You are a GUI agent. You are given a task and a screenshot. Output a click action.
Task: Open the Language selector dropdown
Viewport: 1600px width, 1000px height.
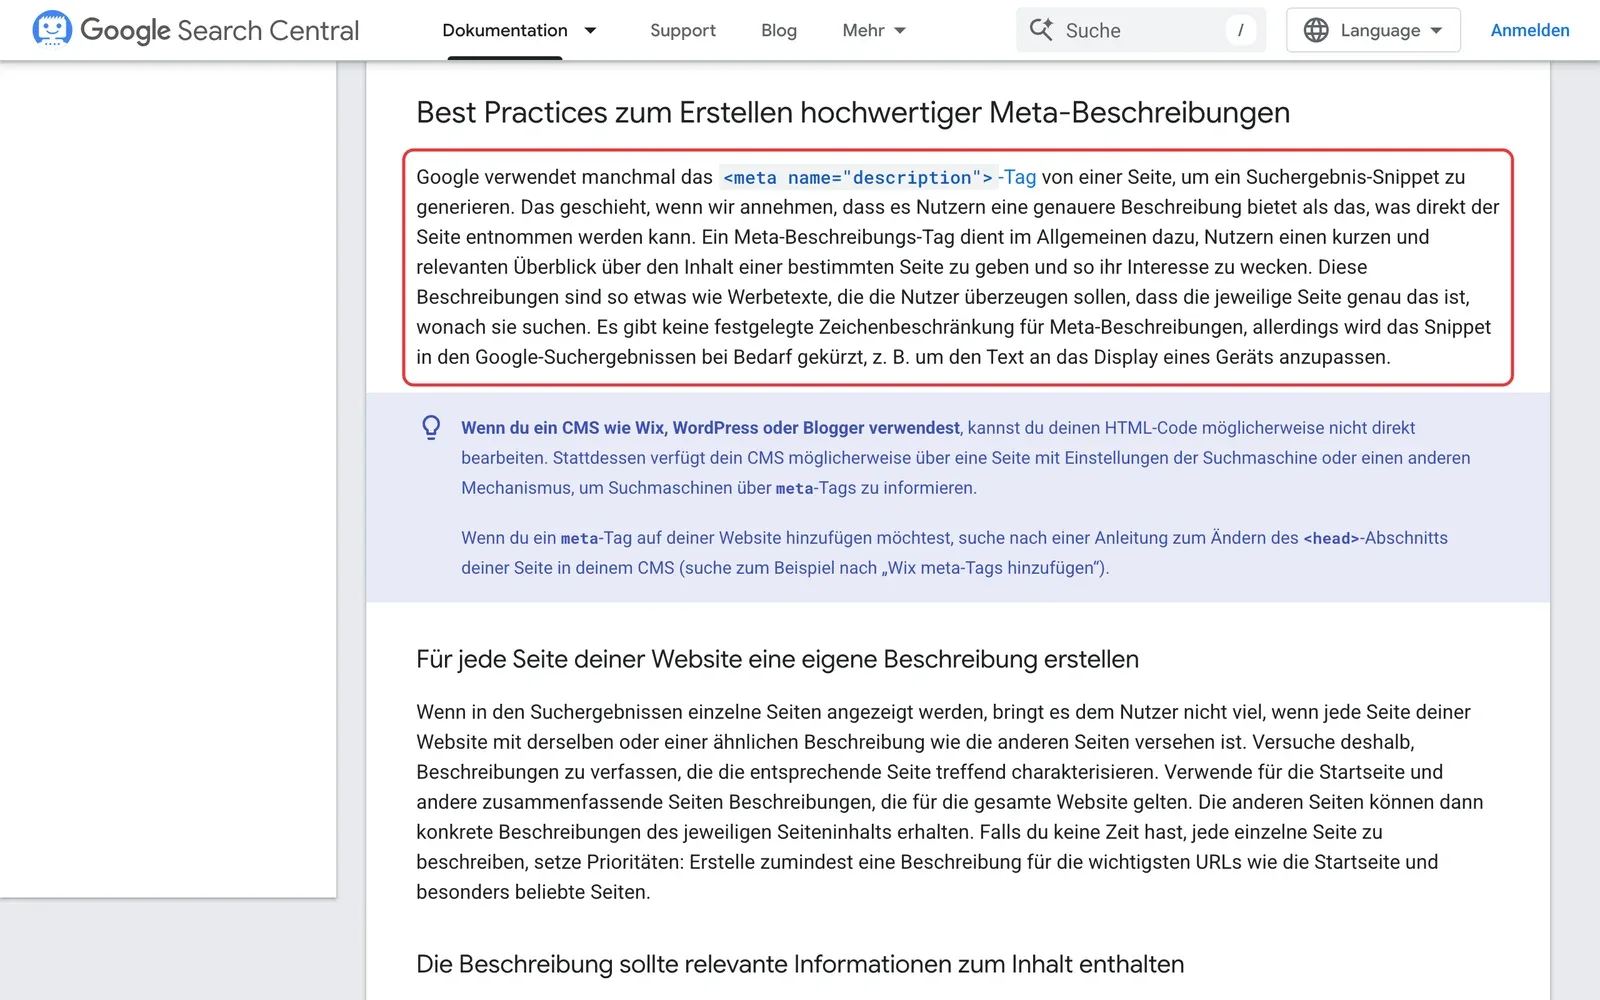(x=1373, y=30)
